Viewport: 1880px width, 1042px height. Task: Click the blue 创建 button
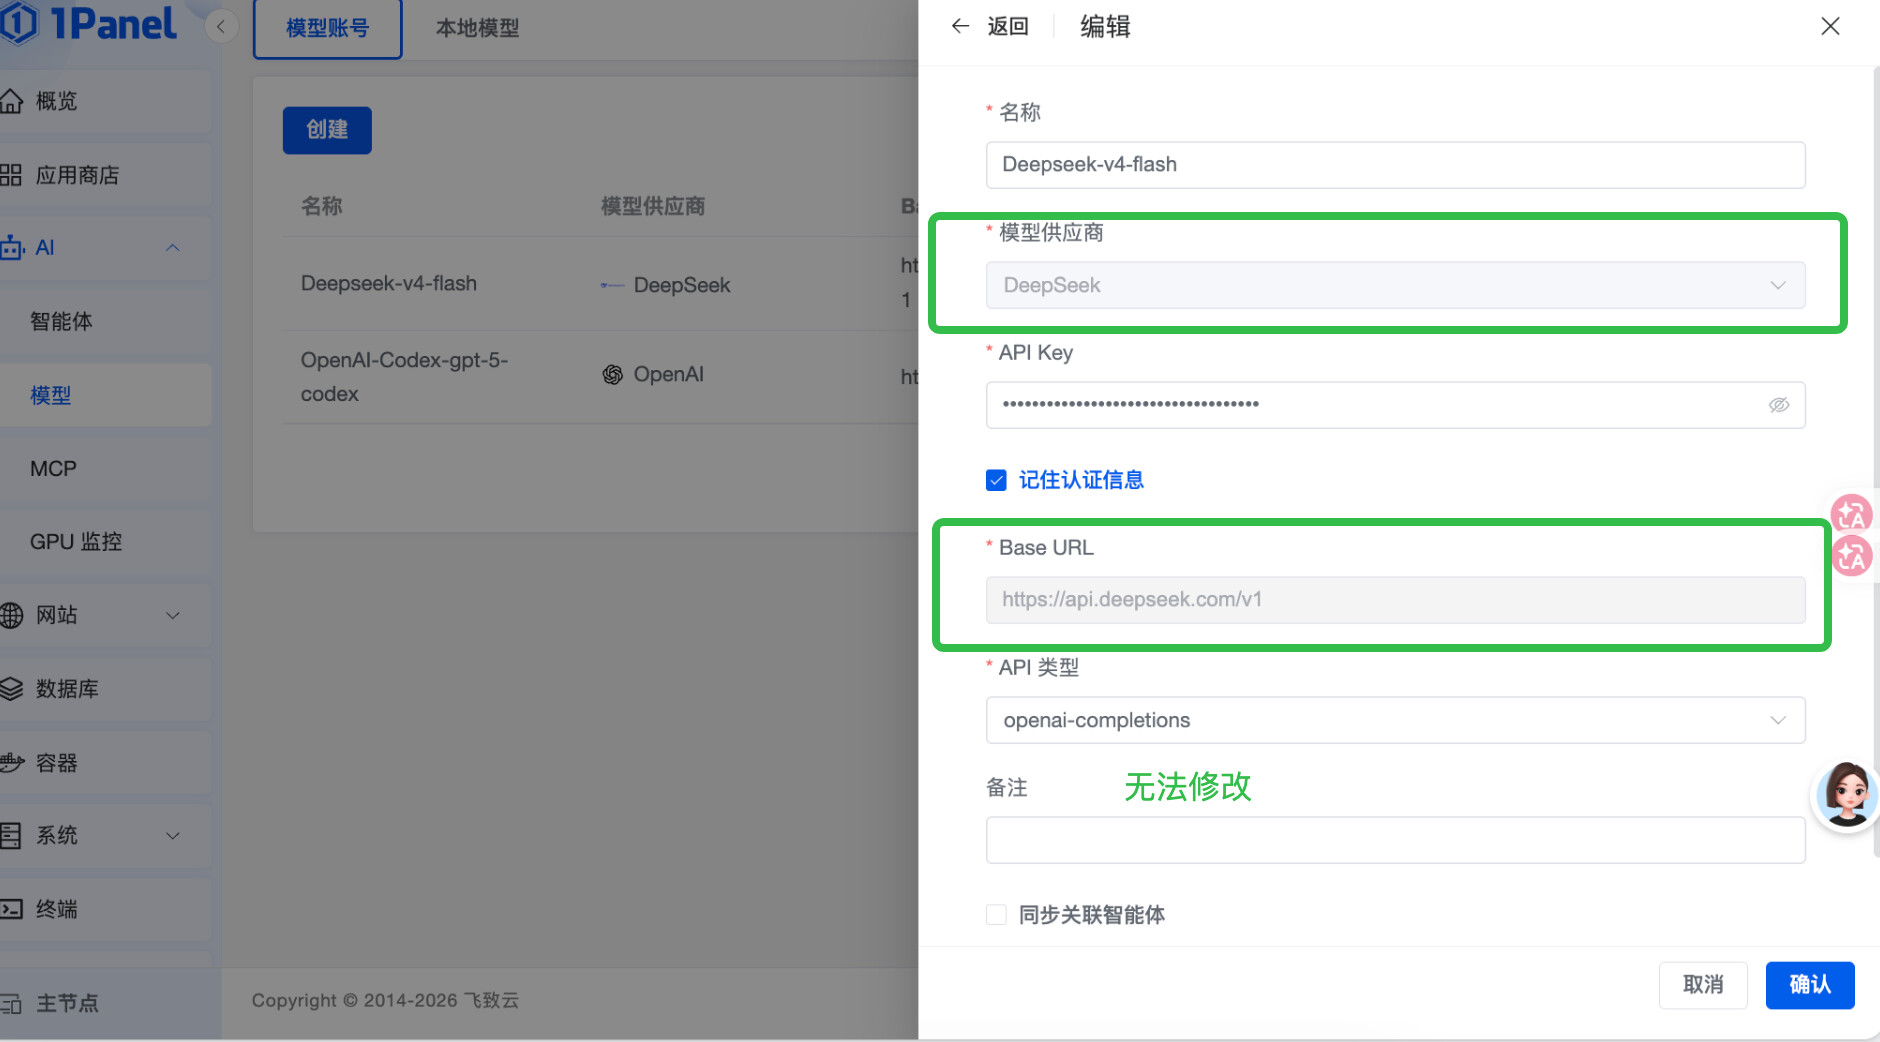point(327,130)
